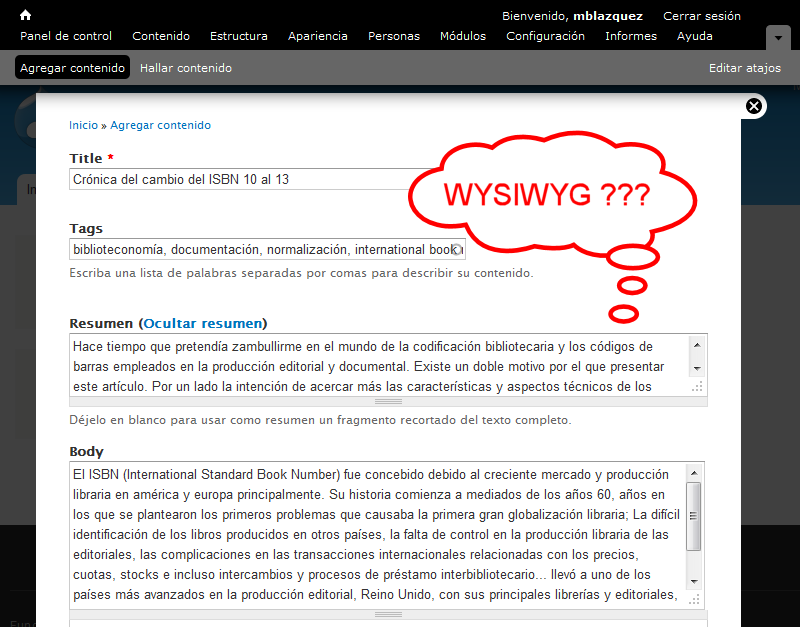Viewport: 800px width, 627px height.
Task: Click the Resumen scrollbar down arrow
Action: [697, 368]
